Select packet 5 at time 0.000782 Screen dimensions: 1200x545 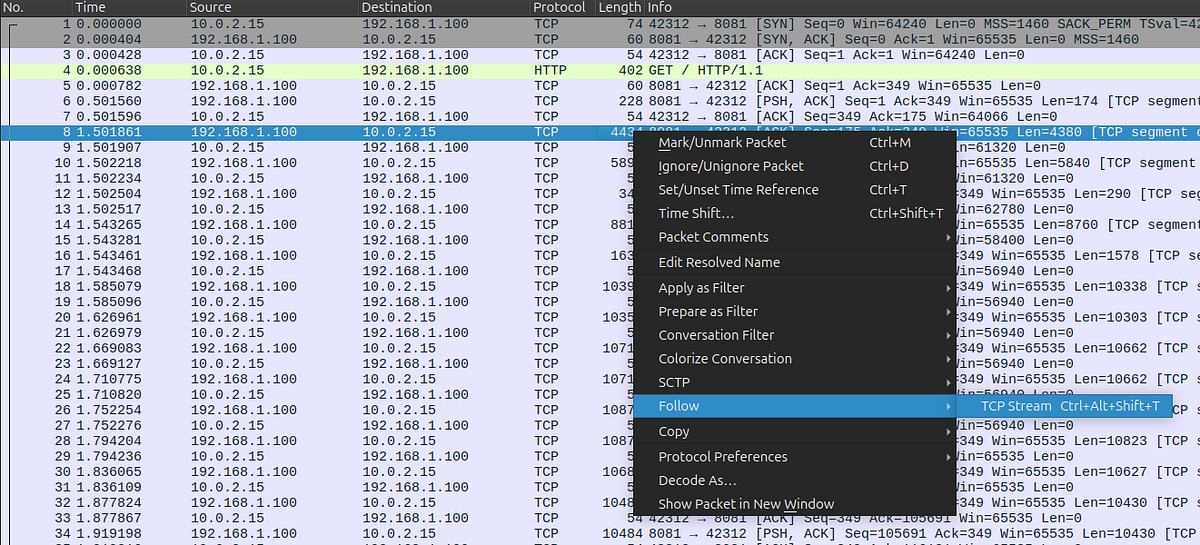[600, 85]
